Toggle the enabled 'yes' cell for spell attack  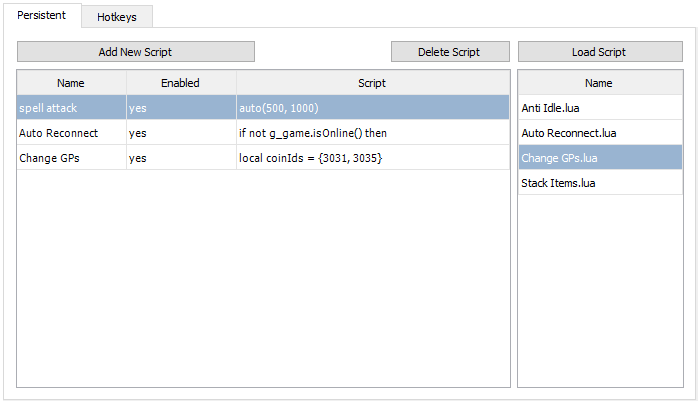click(181, 108)
